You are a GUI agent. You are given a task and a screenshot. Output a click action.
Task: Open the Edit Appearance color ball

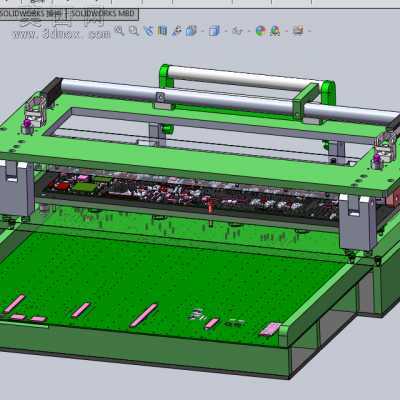[261, 31]
